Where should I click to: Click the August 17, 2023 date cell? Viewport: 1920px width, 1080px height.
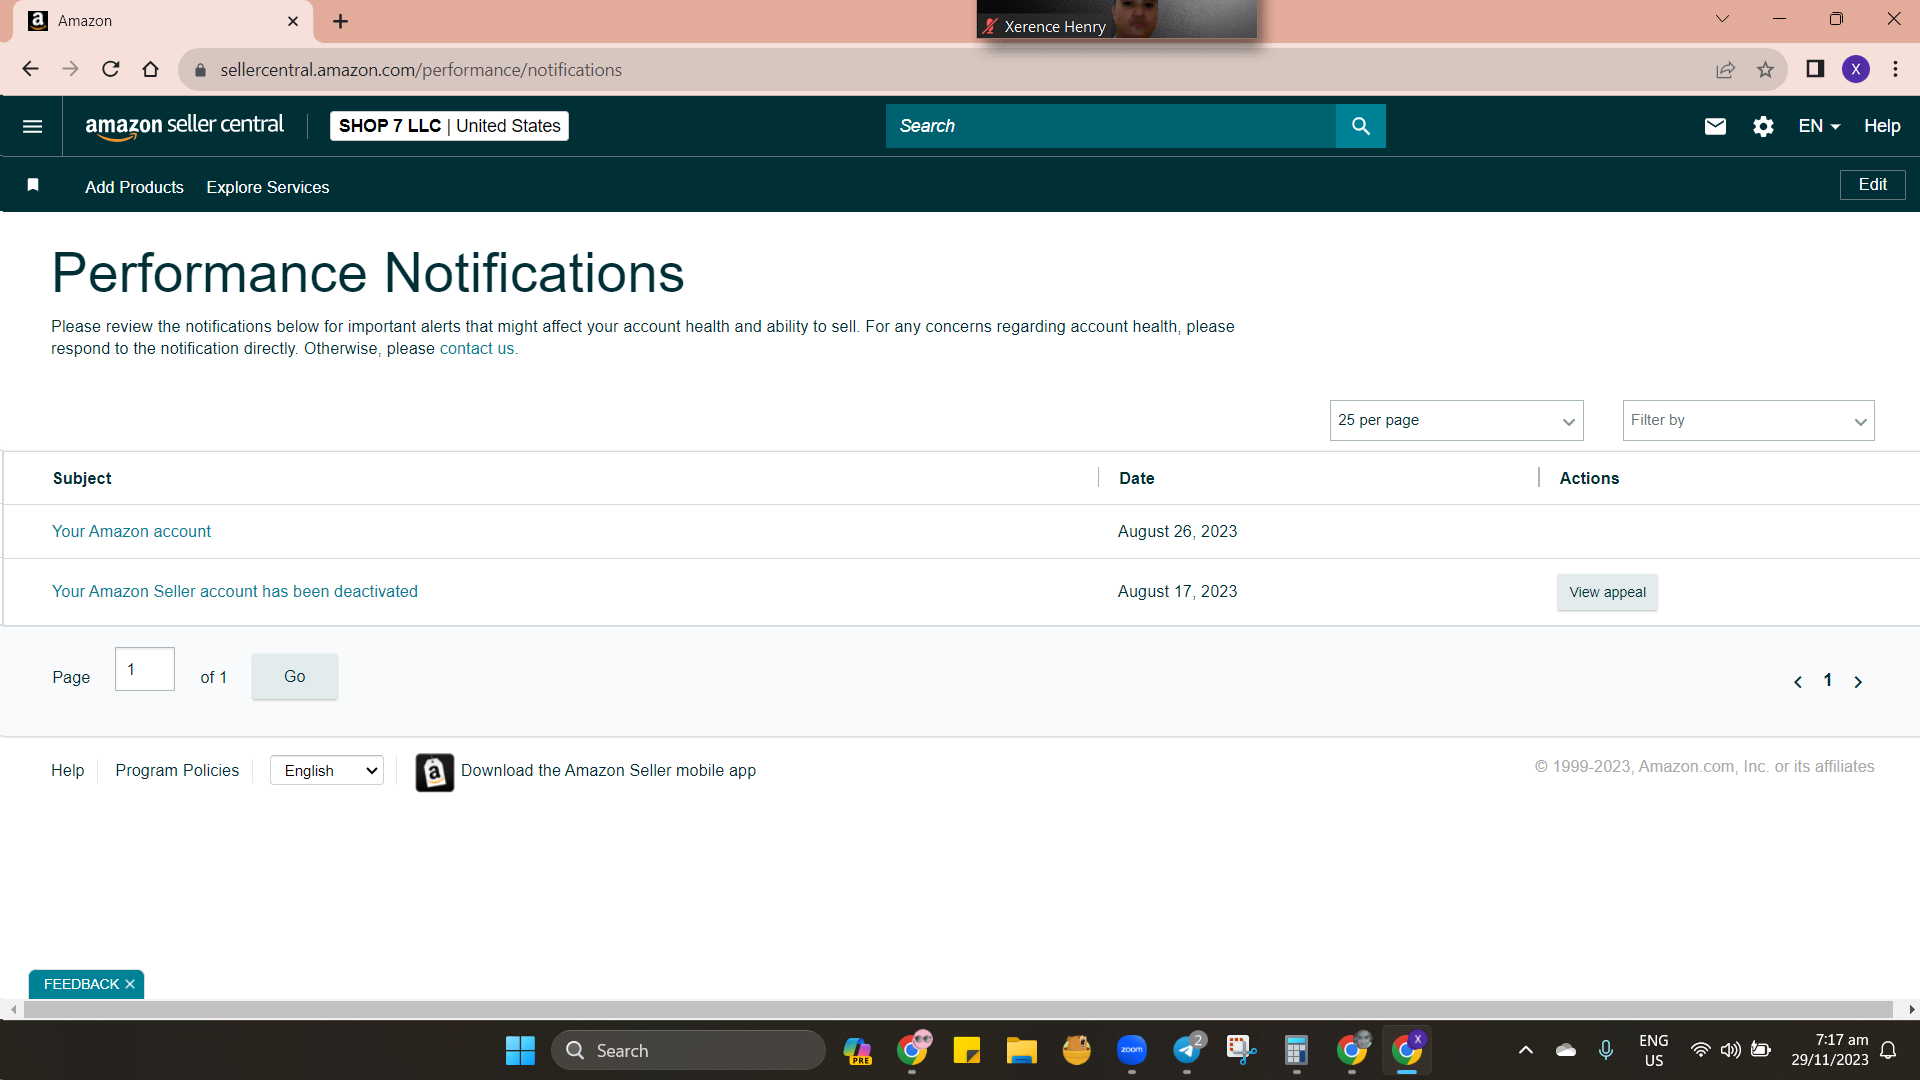click(x=1177, y=592)
